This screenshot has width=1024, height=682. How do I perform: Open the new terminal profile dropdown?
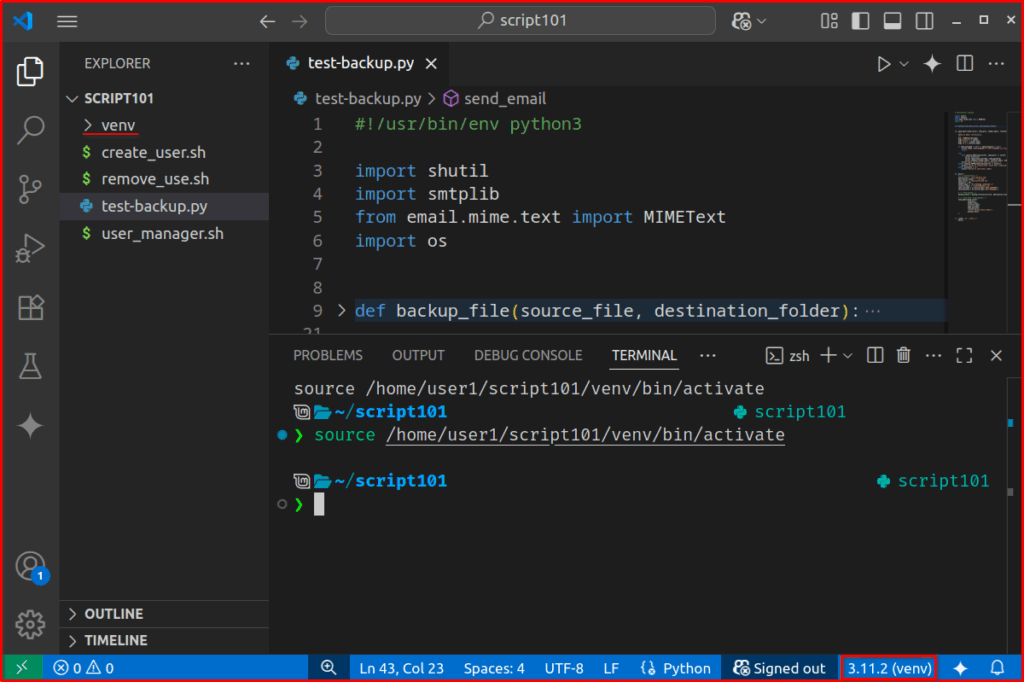coord(848,356)
